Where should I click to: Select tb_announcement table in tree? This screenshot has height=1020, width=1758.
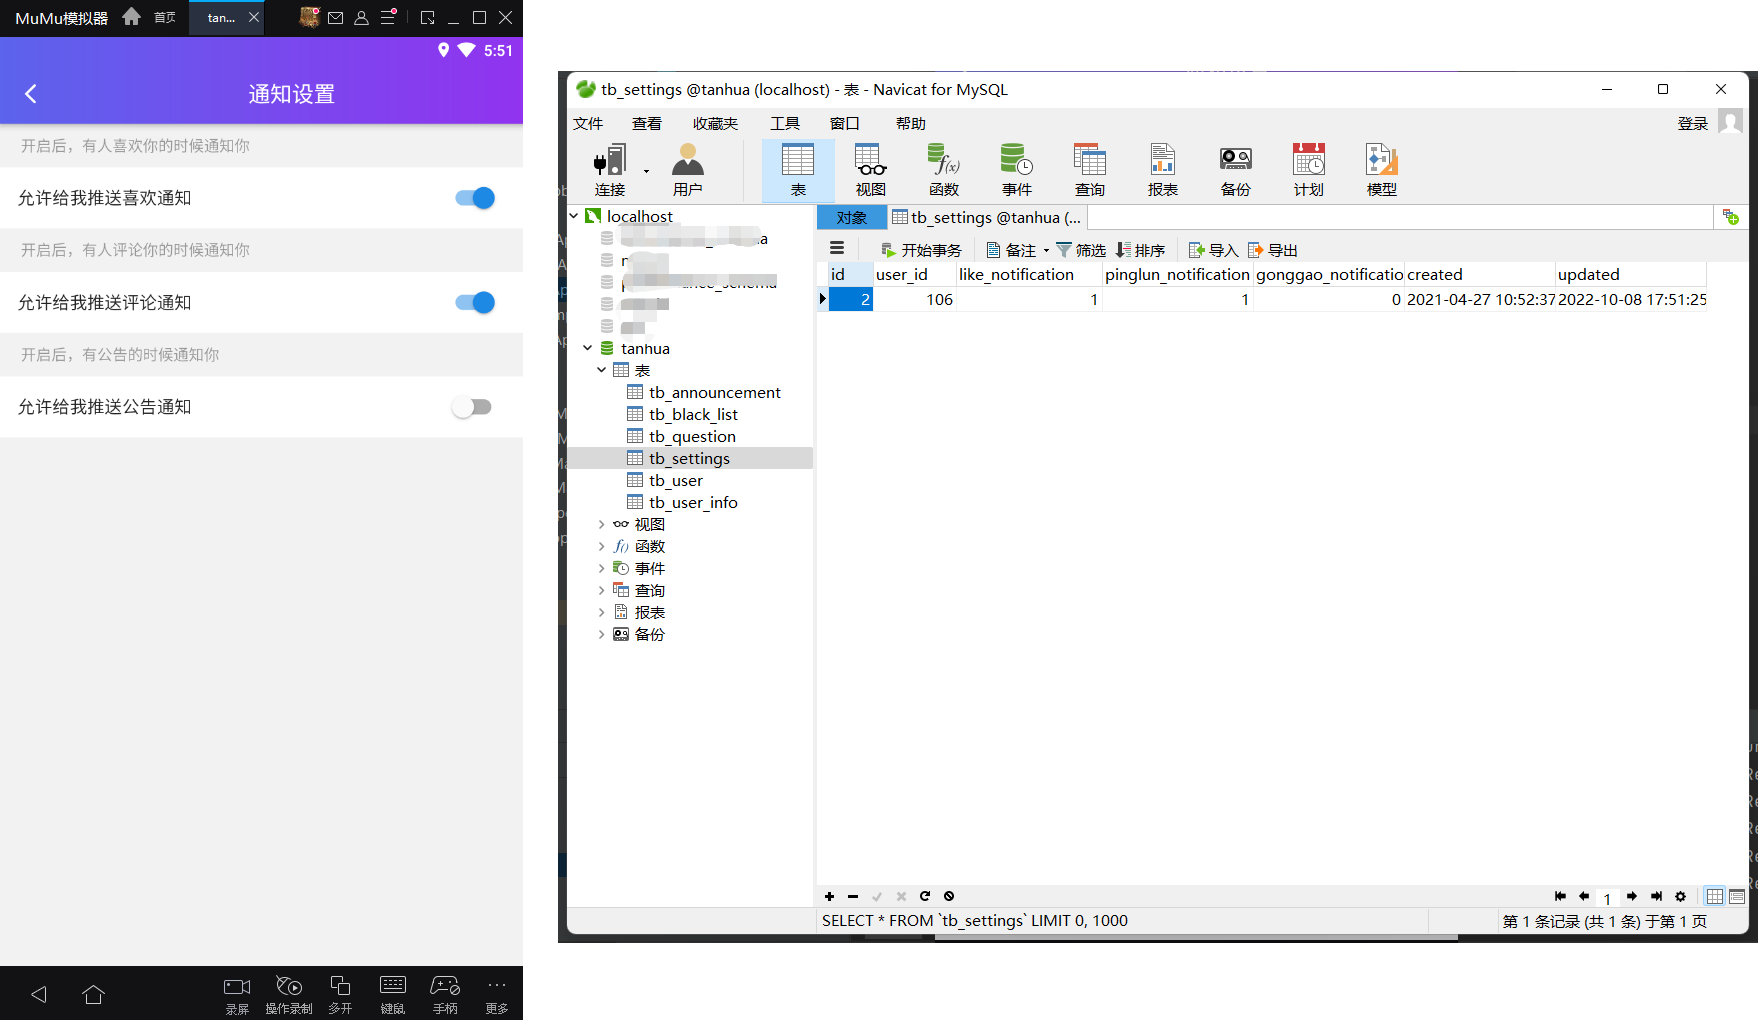point(714,392)
